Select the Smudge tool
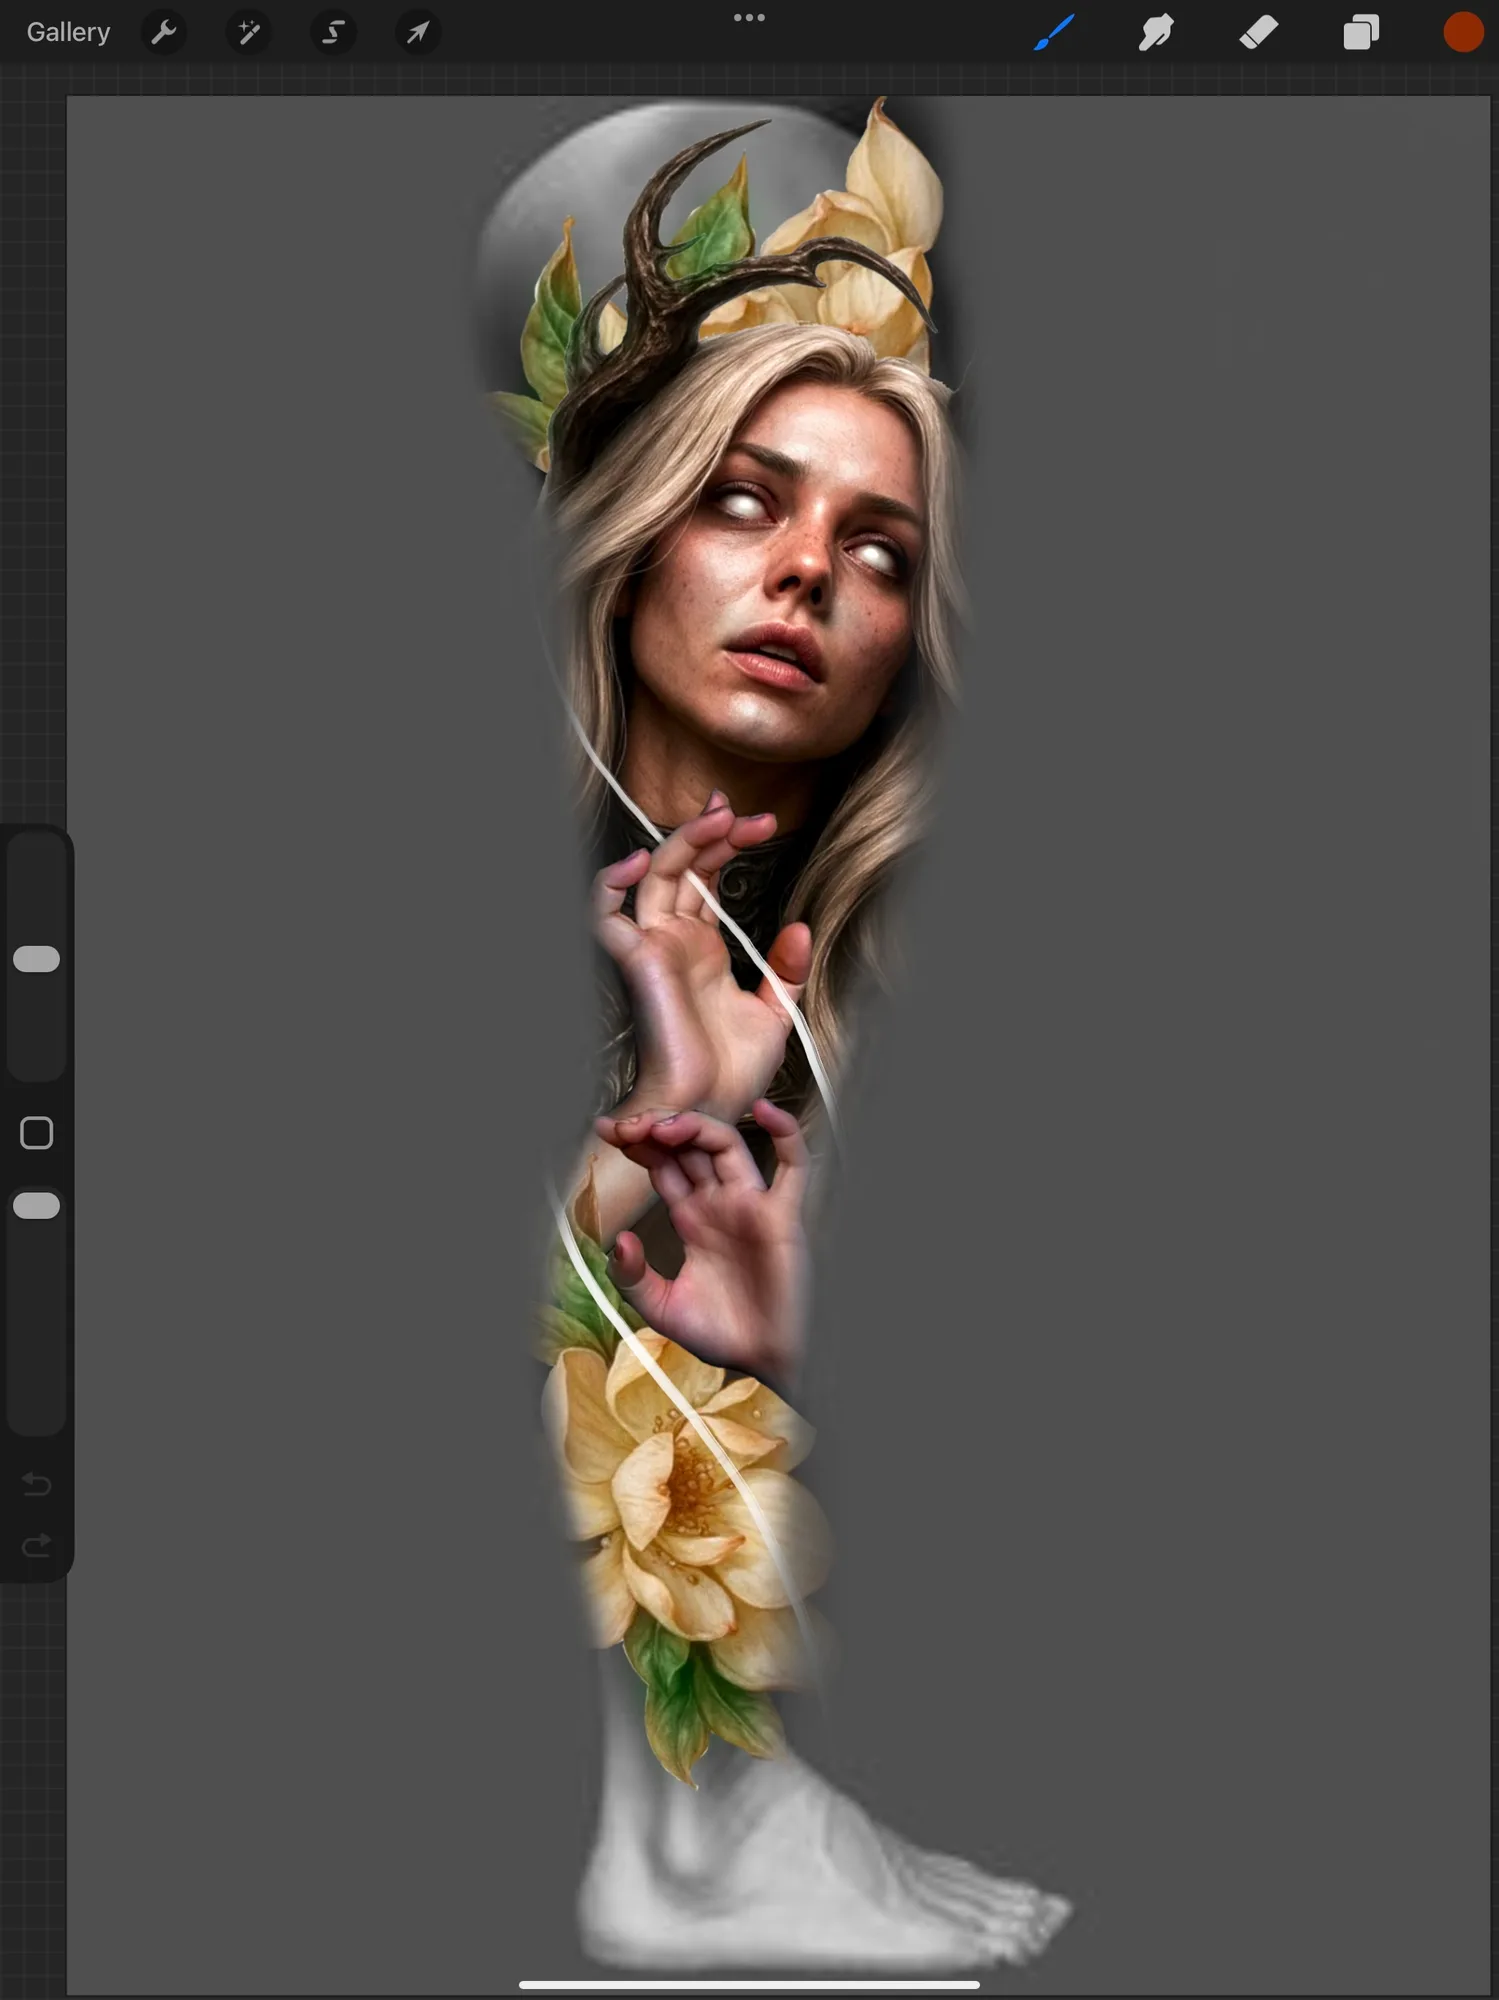Viewport: 1499px width, 2000px height. 1156,33
